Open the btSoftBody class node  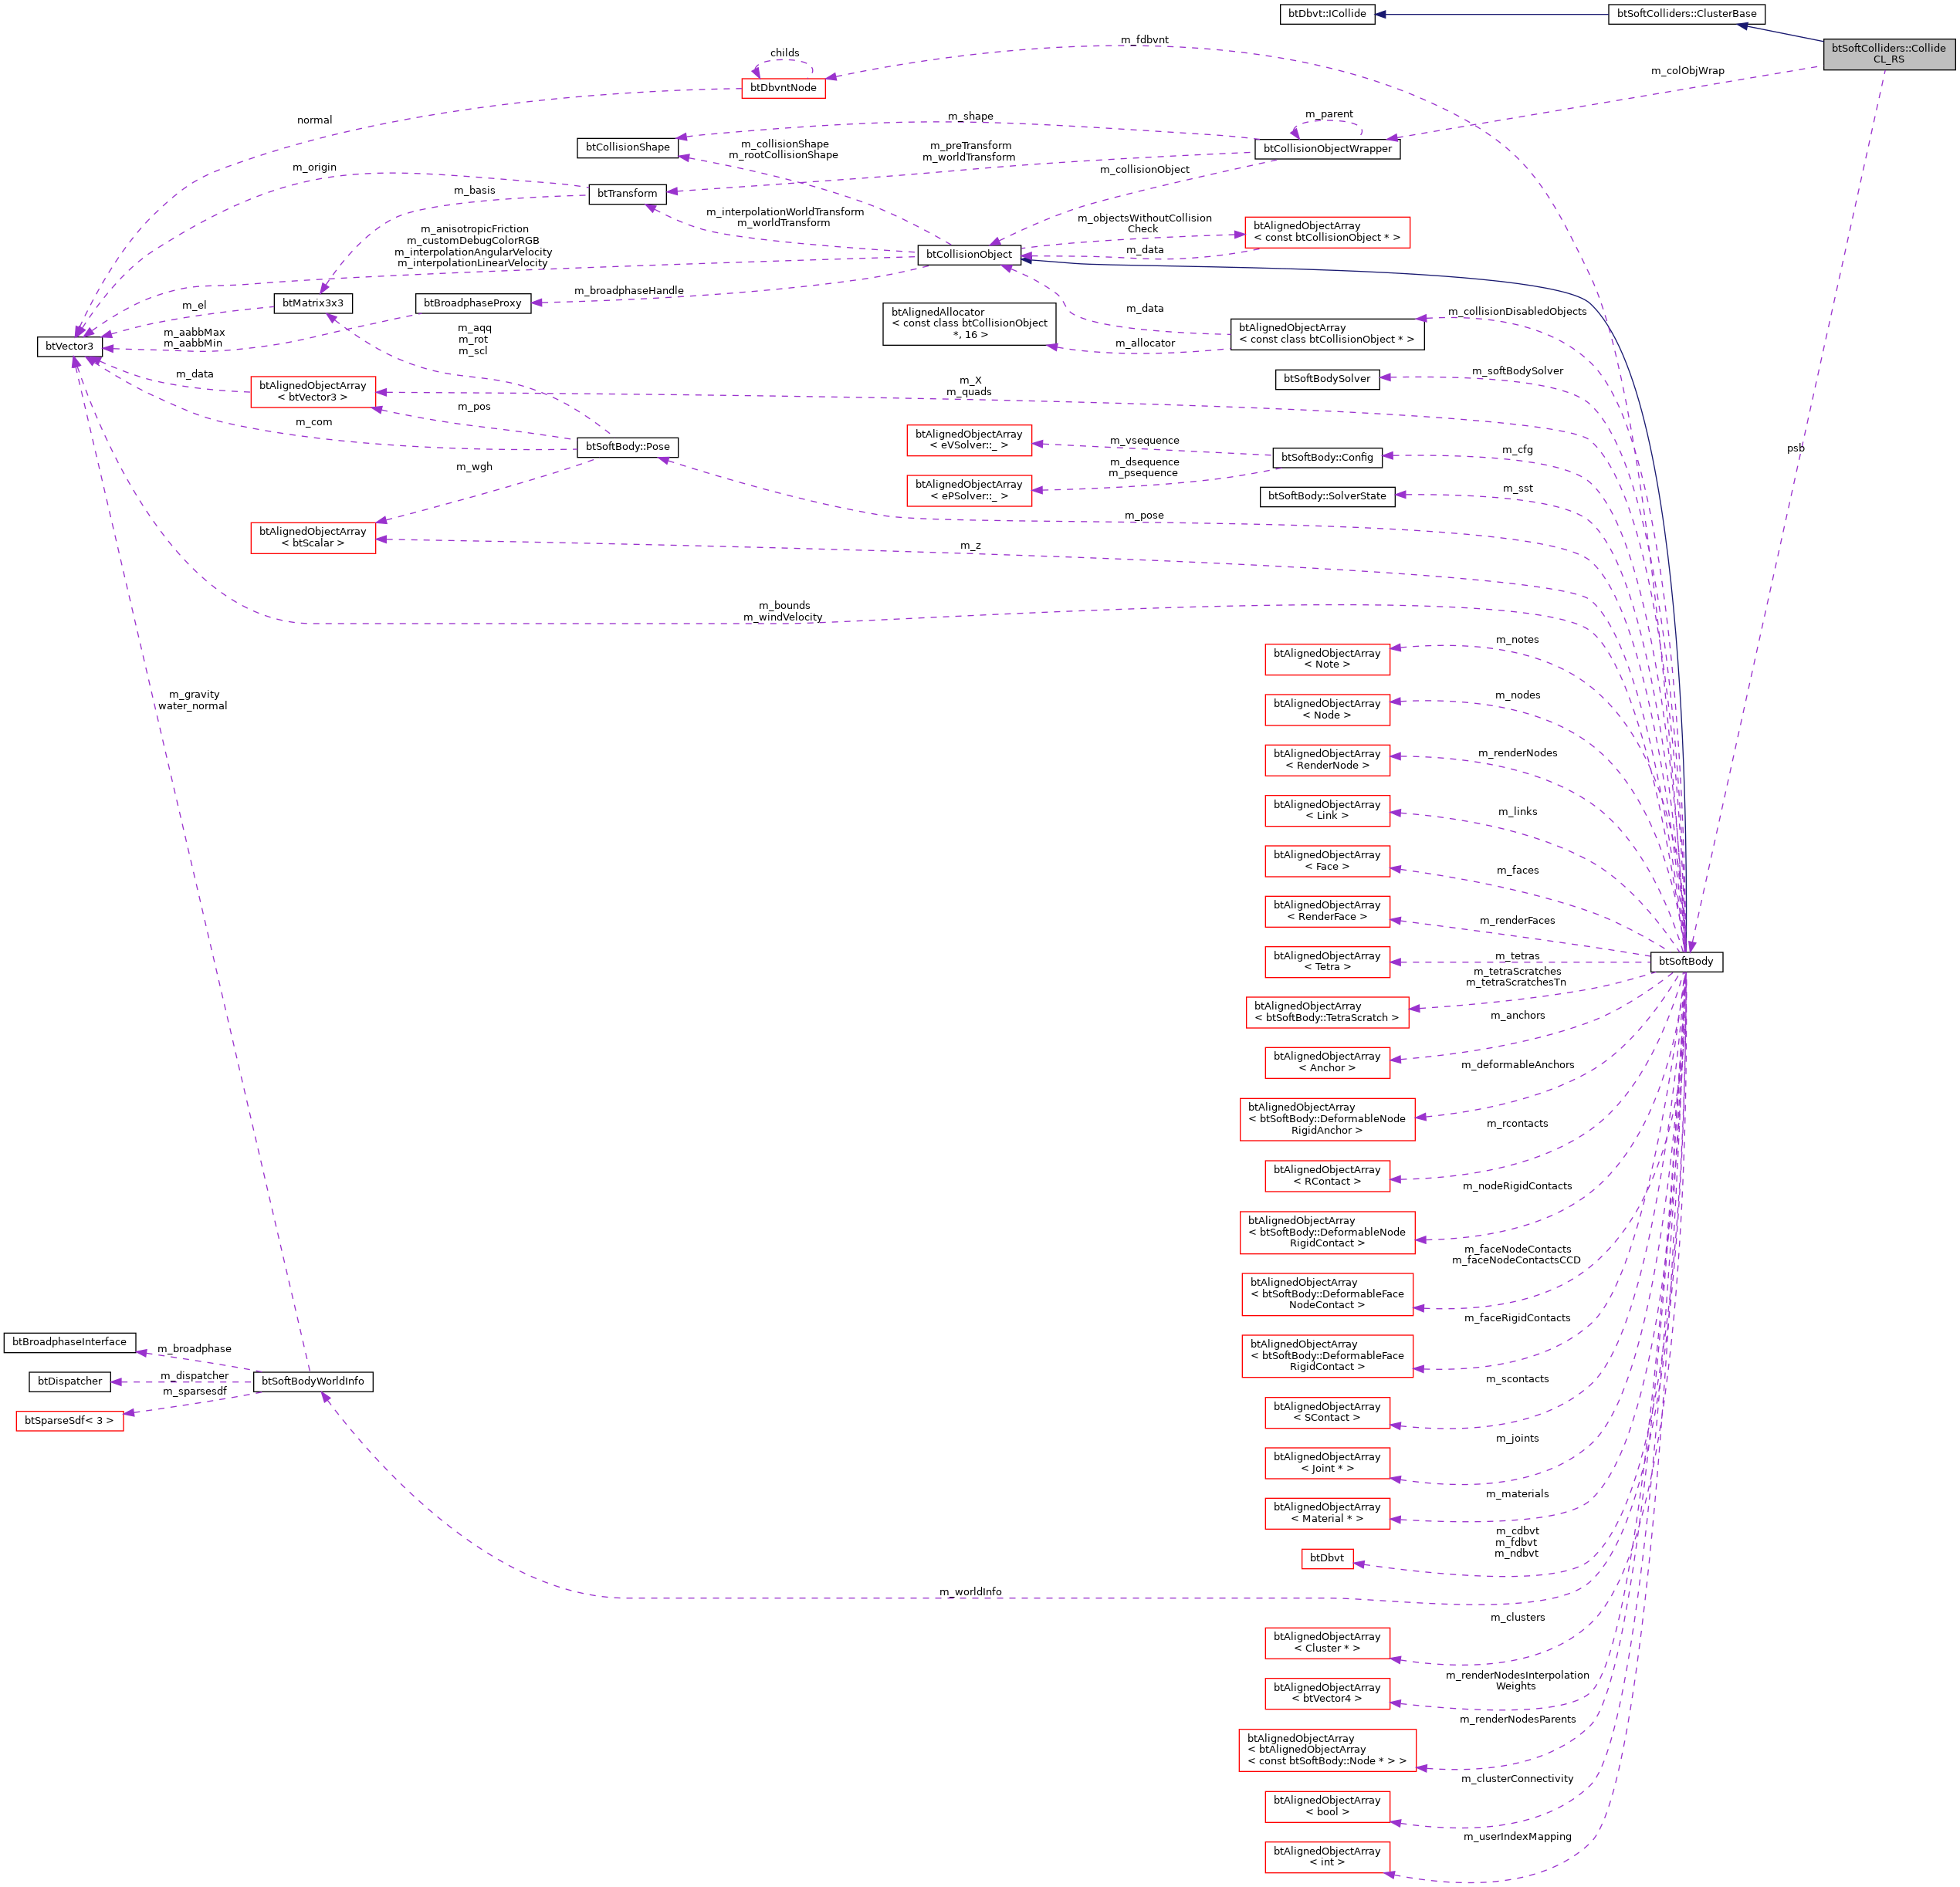pyautogui.click(x=1686, y=962)
